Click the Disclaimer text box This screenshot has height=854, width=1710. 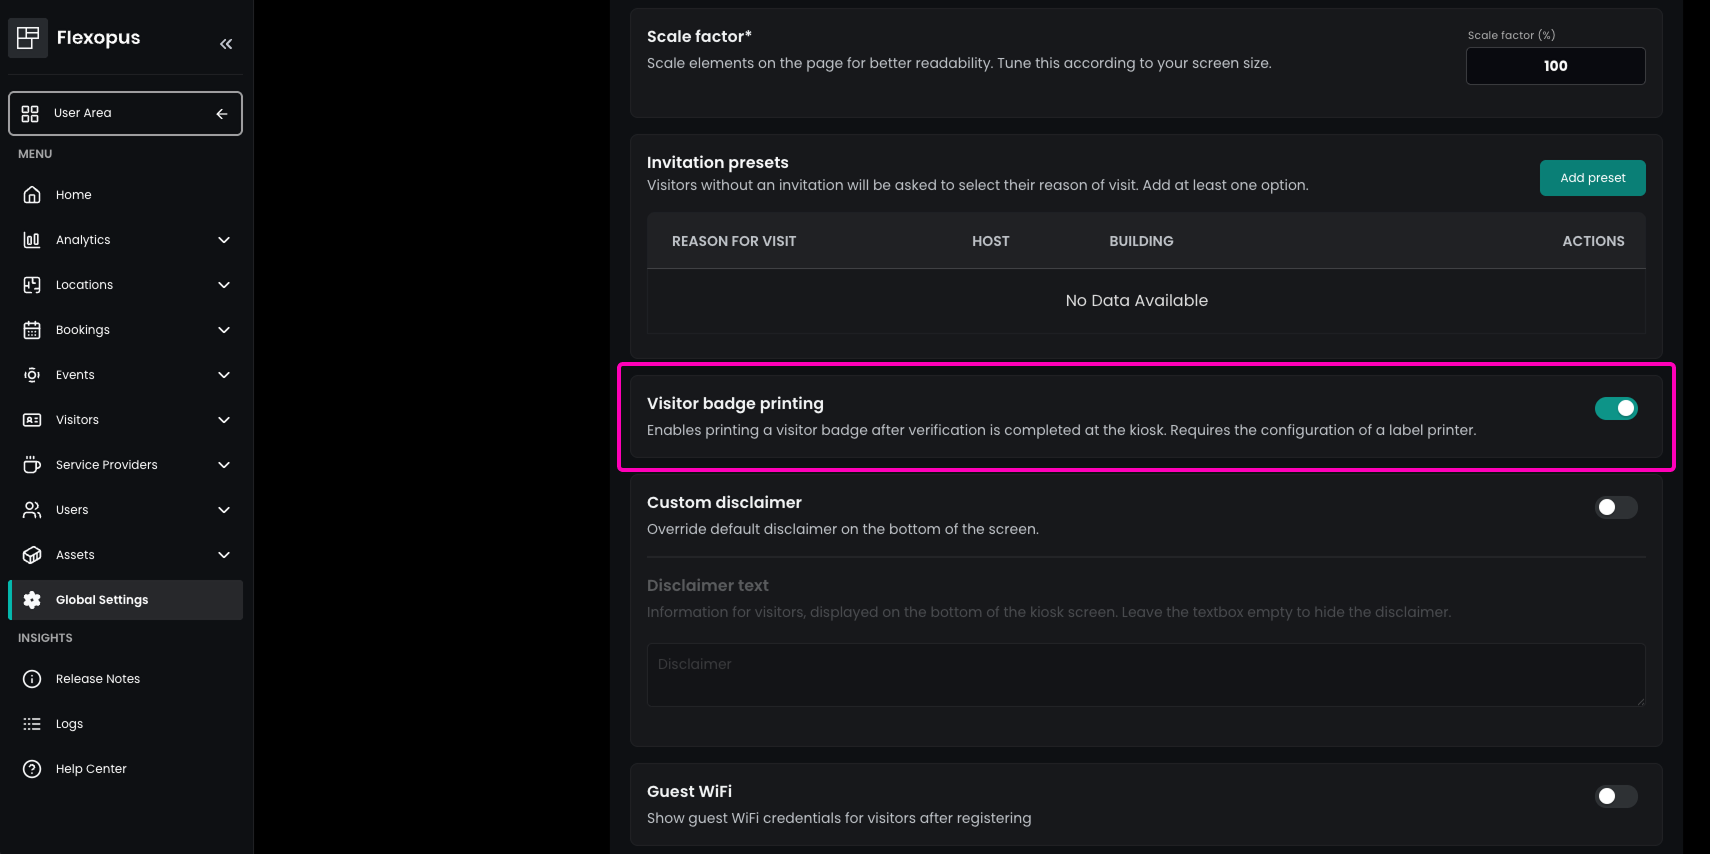click(1145, 675)
